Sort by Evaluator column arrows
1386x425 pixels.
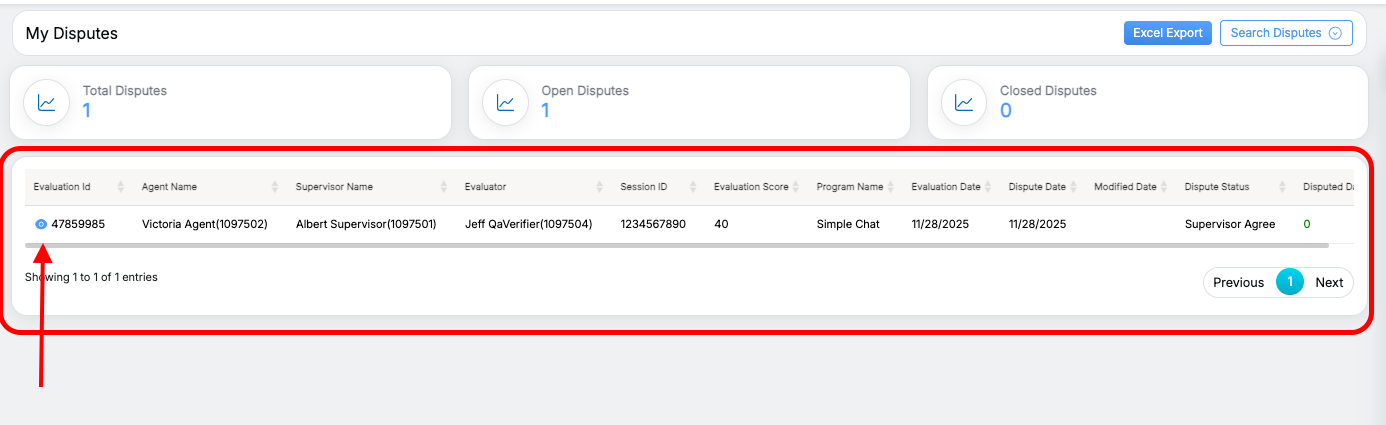tap(600, 187)
